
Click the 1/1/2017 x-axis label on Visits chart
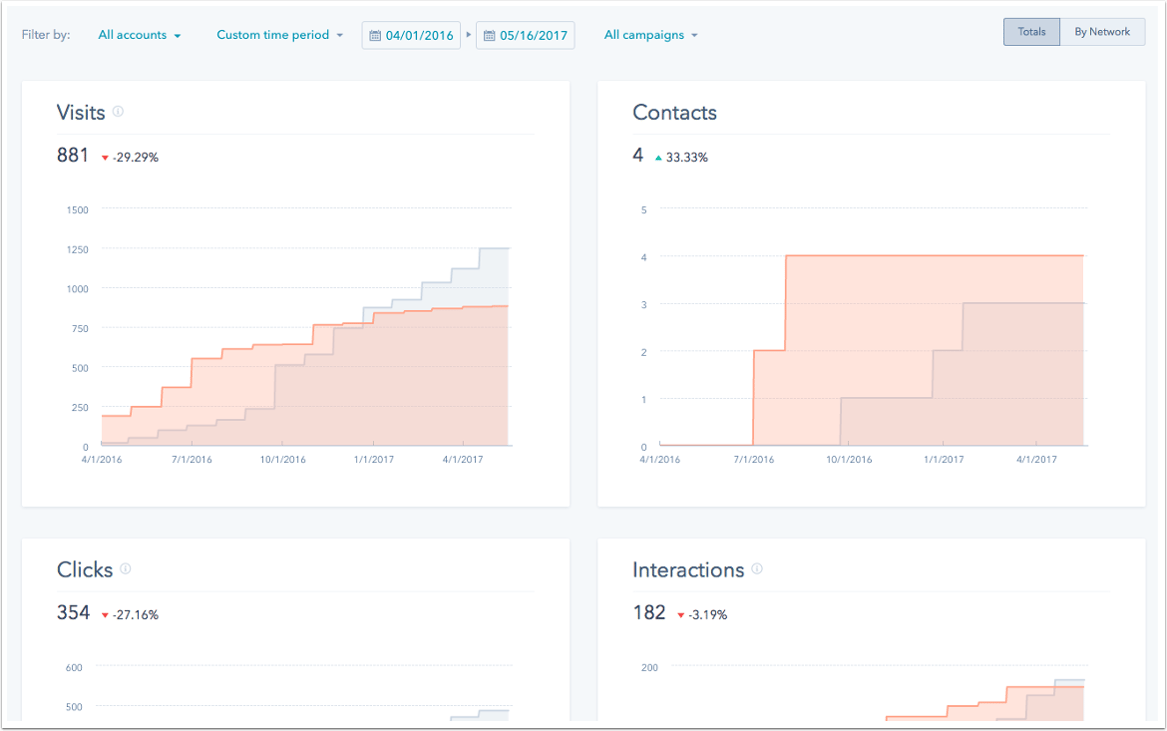pos(374,459)
